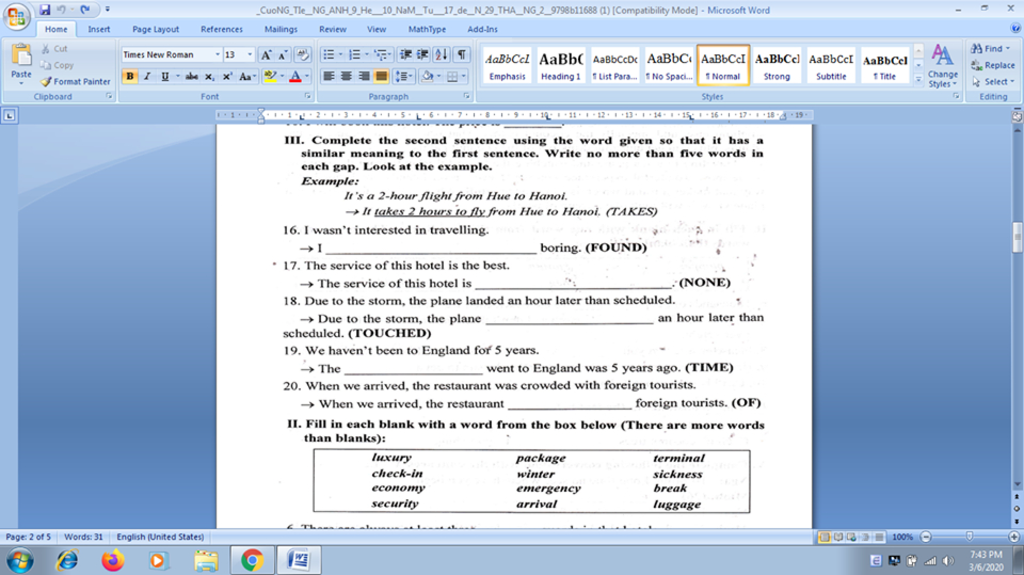This screenshot has width=1024, height=575.
Task: Clear formatting with the eraser icon
Action: 302,55
